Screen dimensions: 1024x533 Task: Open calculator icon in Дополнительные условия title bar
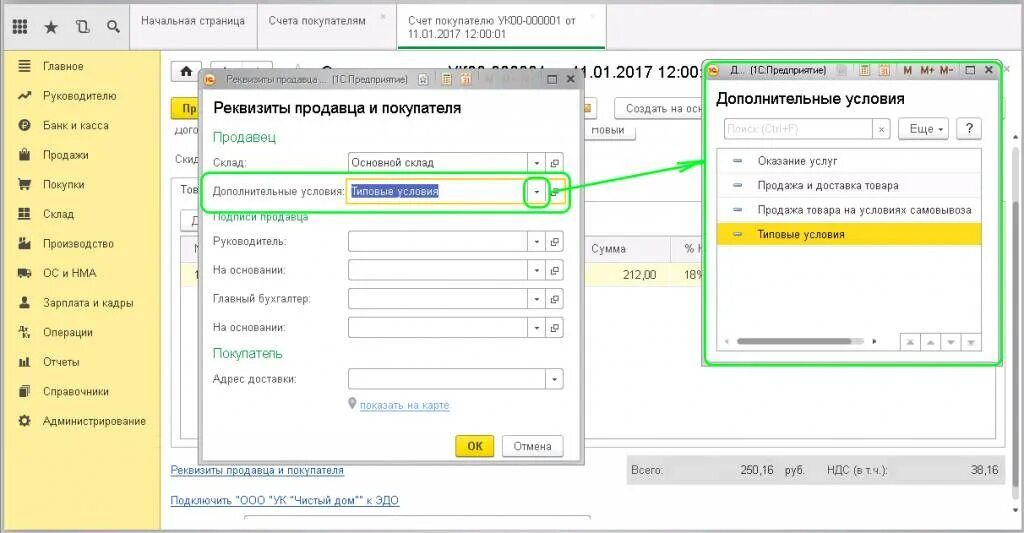864,70
